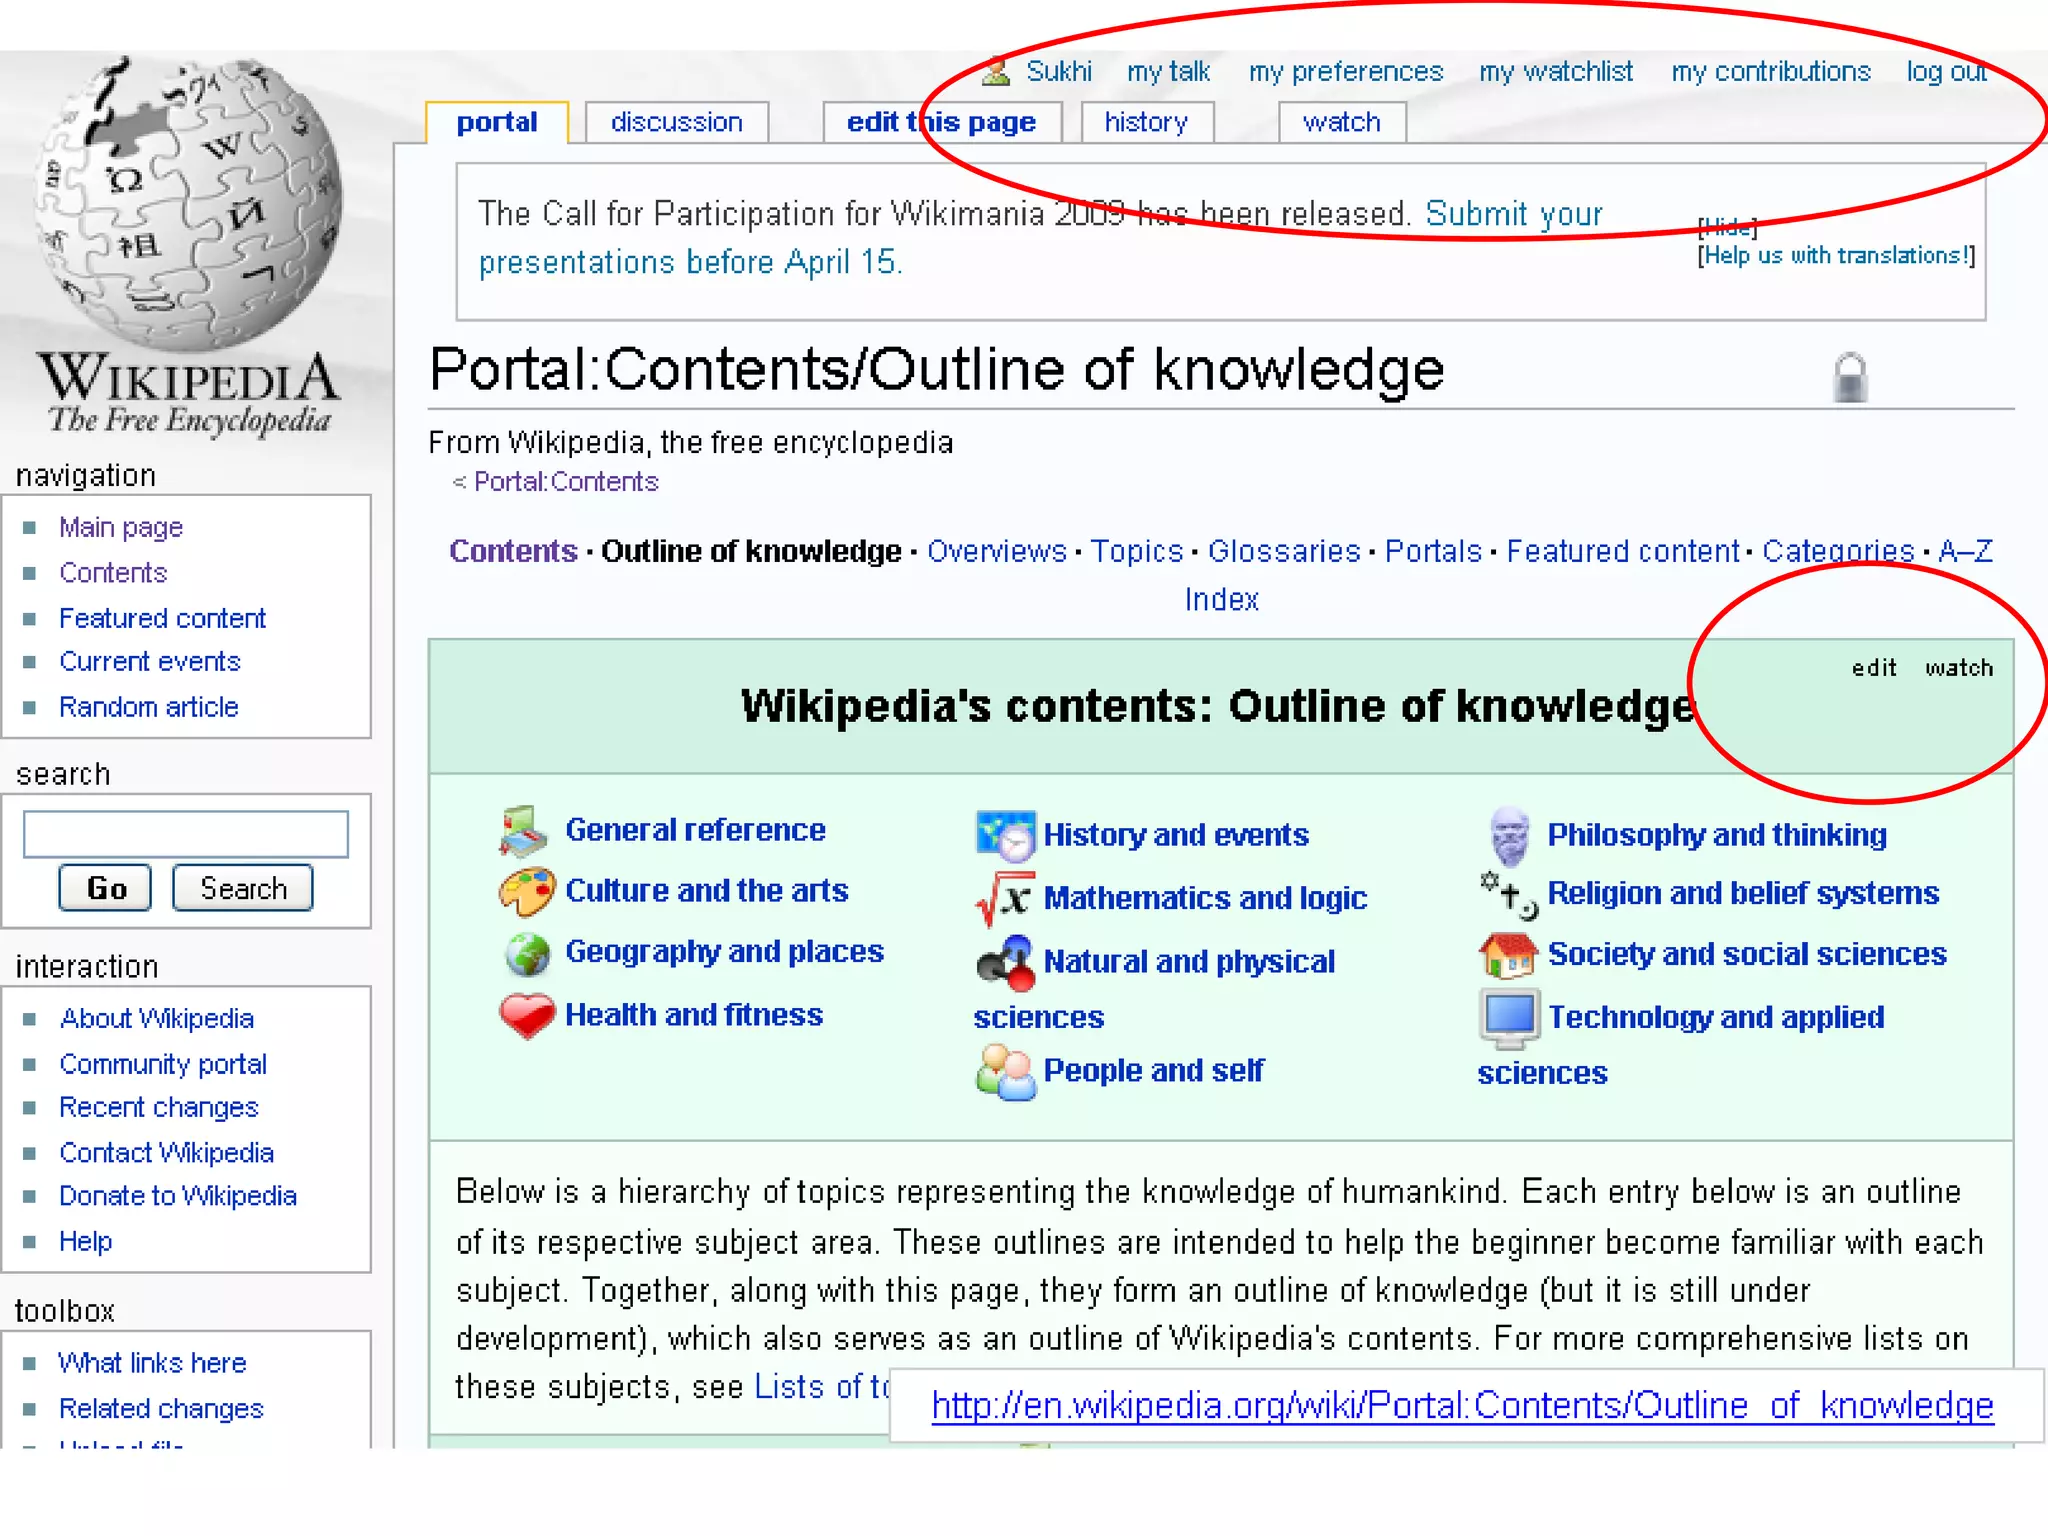
Task: Click the Mathematics and logic square-root icon
Action: pyautogui.click(x=1003, y=898)
